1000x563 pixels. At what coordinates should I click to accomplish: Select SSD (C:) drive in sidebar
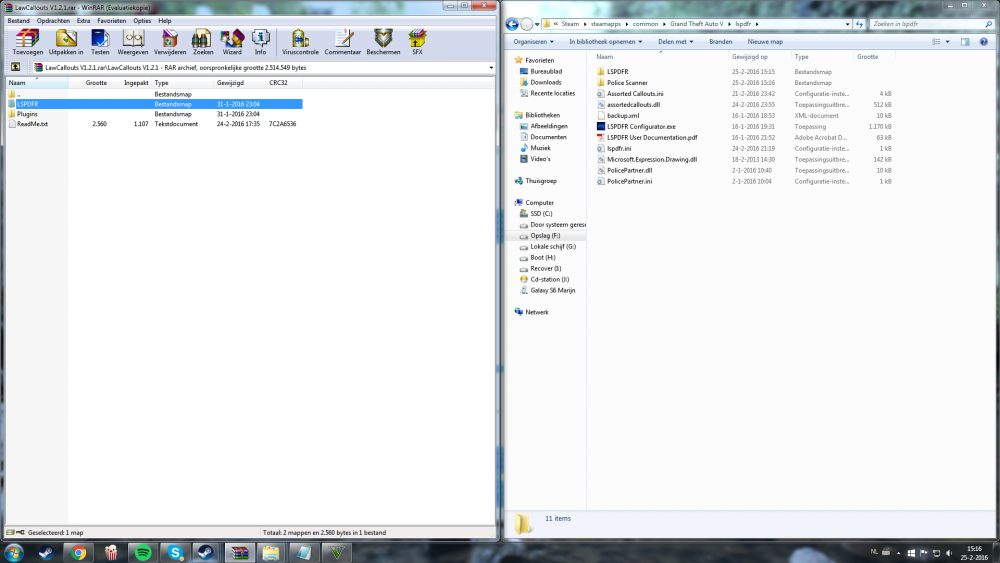tap(541, 214)
